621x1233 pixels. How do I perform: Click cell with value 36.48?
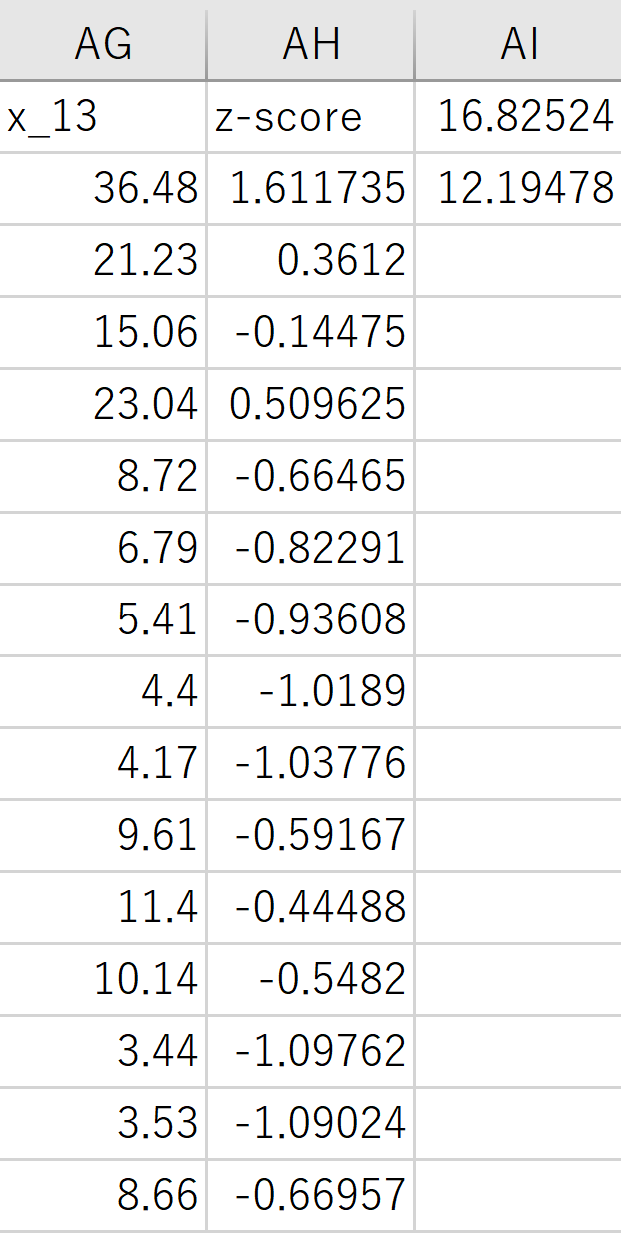[103, 188]
